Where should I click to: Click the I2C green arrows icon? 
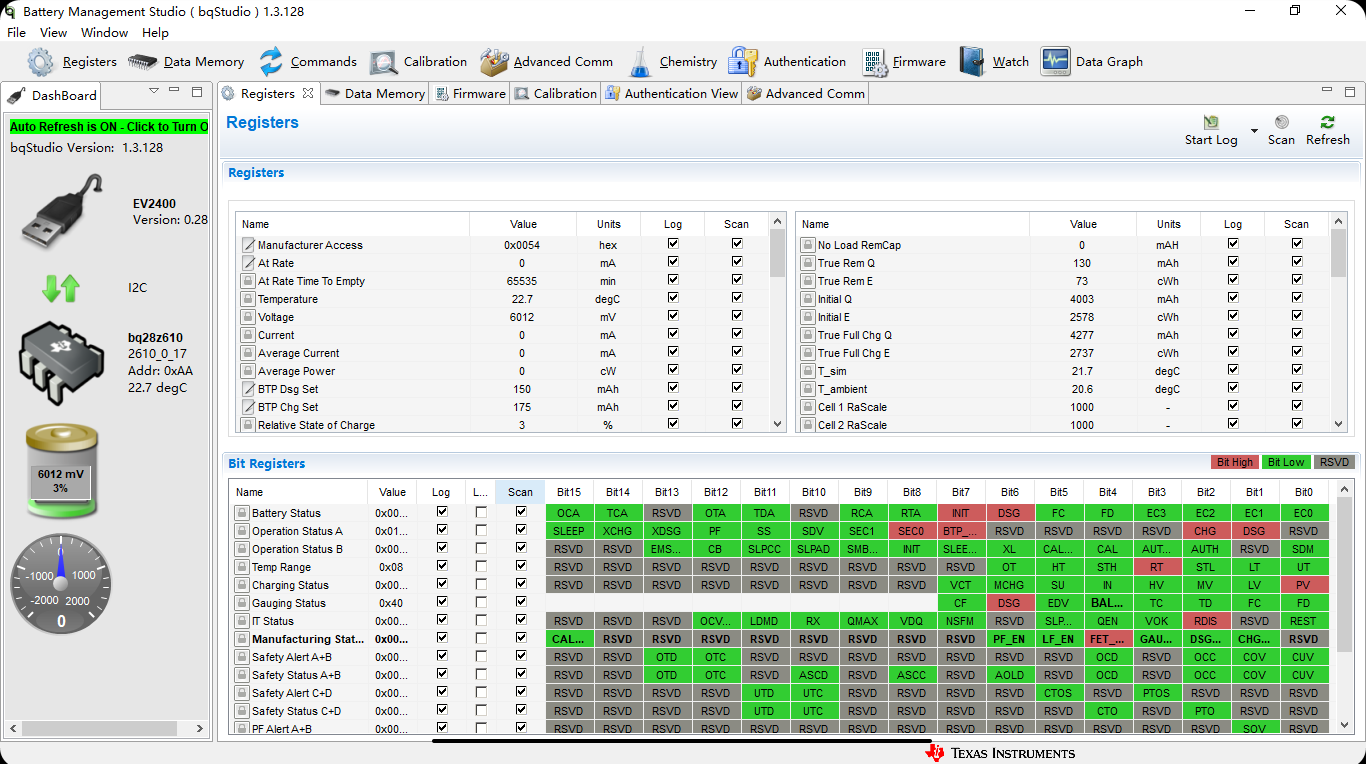(61, 289)
